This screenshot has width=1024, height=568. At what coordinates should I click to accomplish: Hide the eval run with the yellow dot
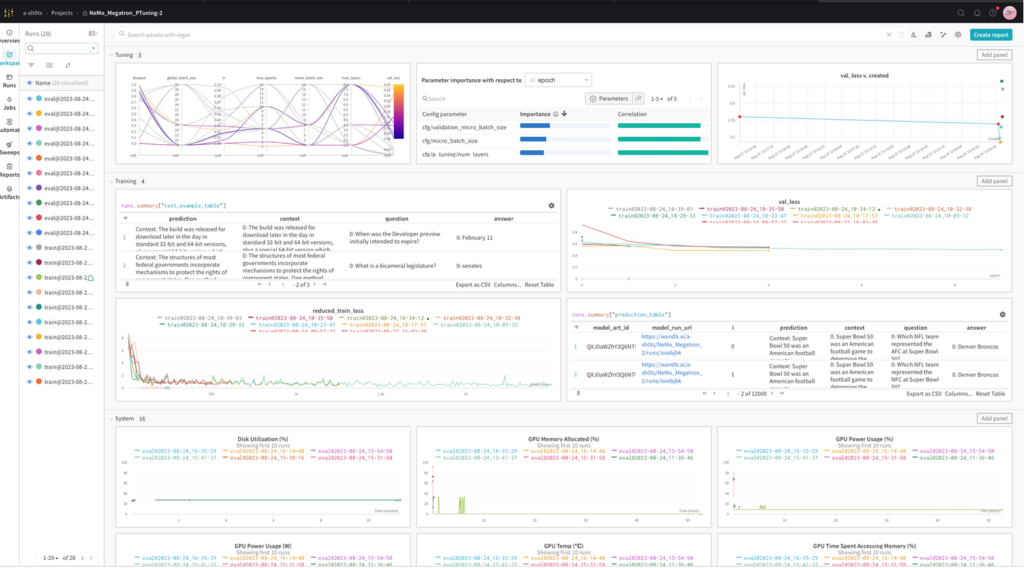coord(29,114)
